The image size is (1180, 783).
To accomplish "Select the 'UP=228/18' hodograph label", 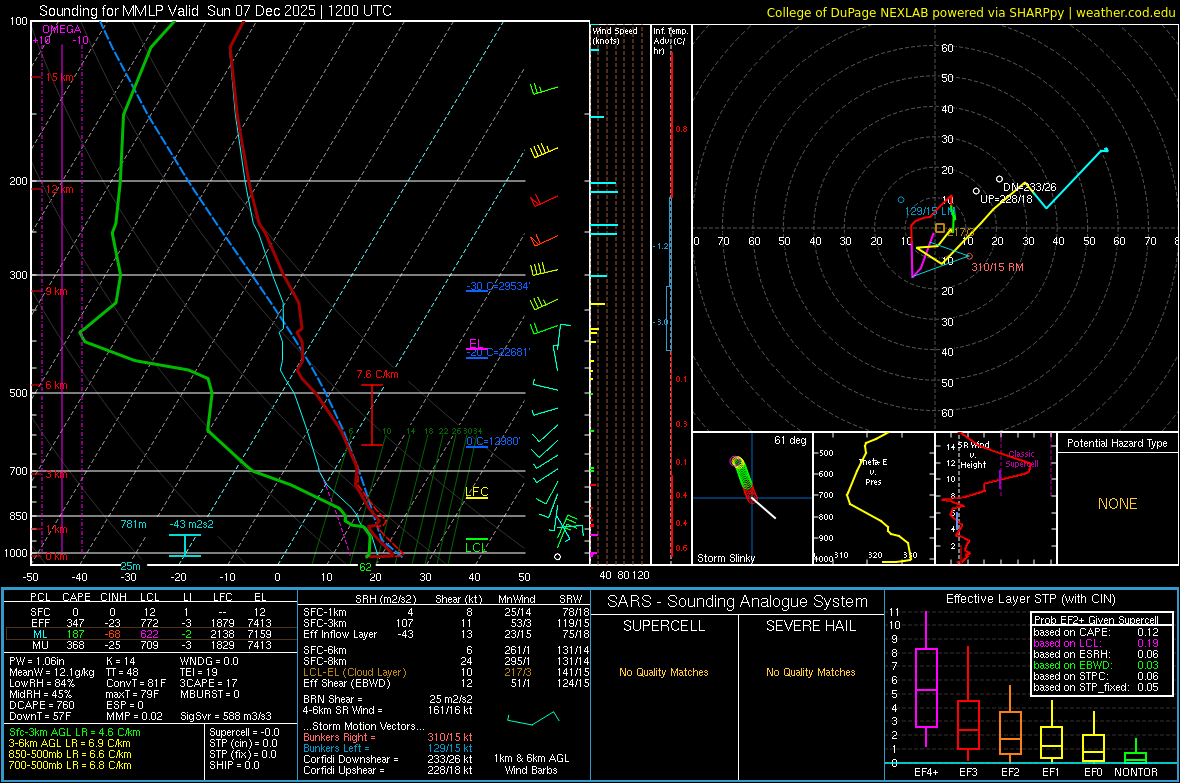I will [x=1005, y=199].
